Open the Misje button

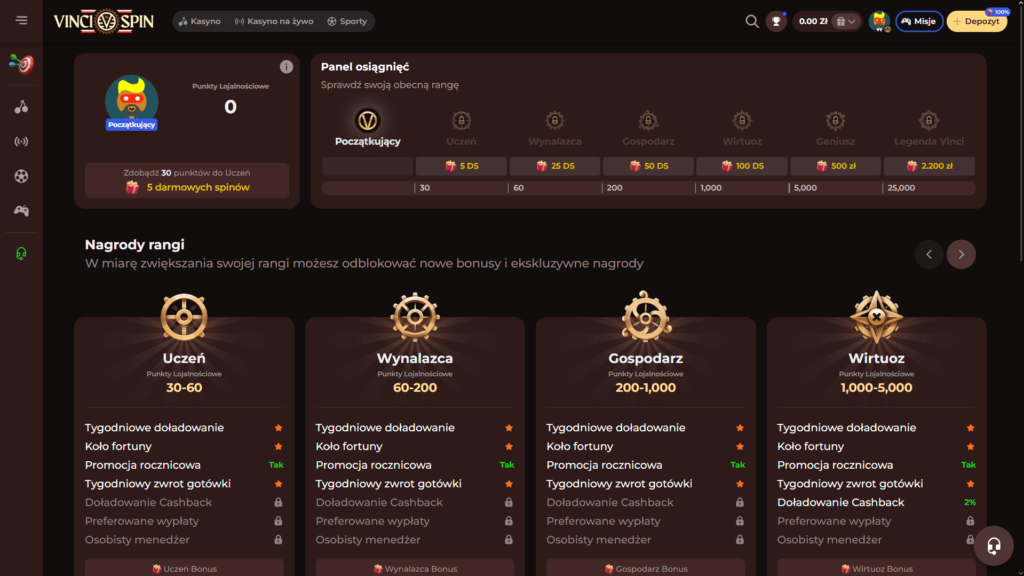918,21
